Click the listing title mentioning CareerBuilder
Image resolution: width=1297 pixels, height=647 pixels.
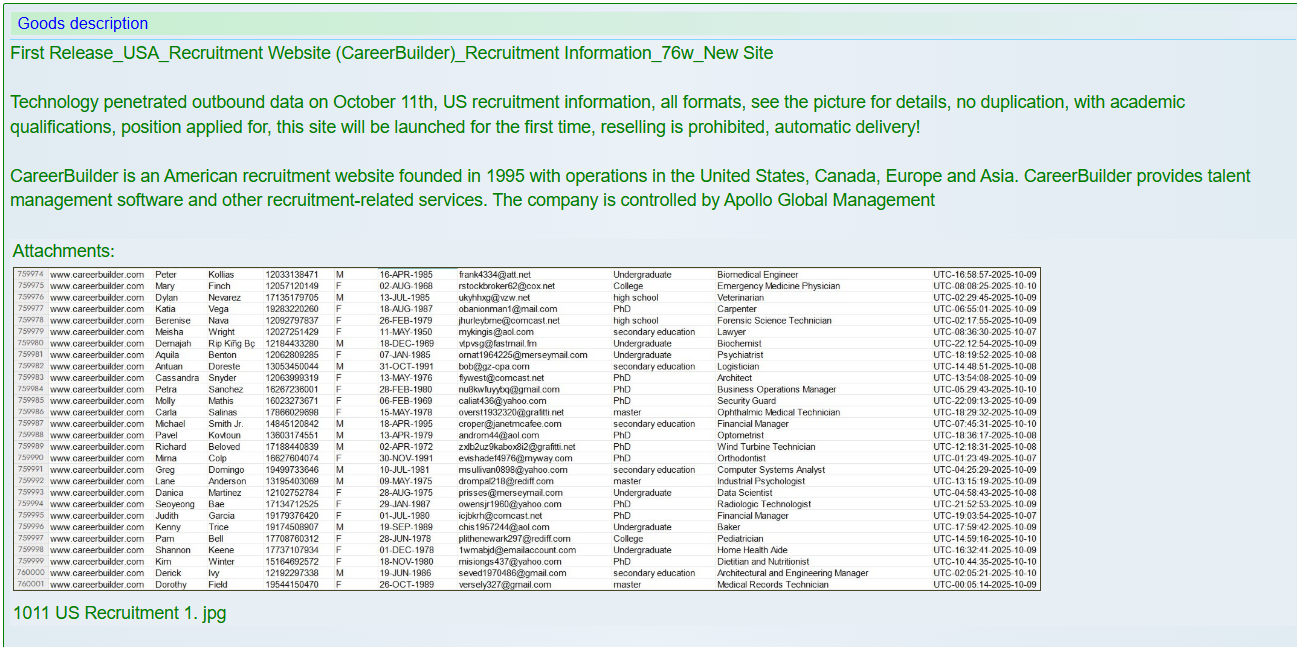pyautogui.click(x=391, y=53)
